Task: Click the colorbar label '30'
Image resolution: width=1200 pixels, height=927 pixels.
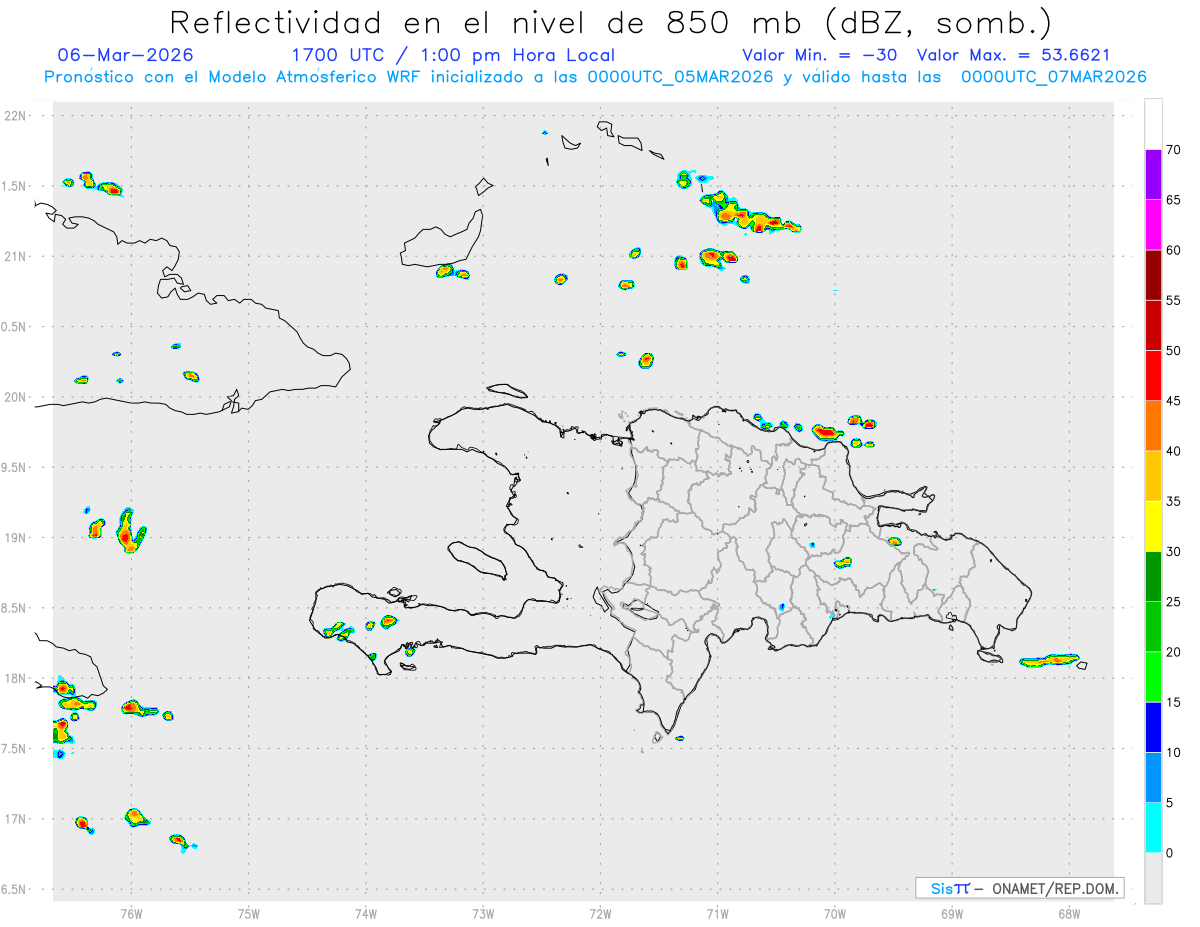Action: (1173, 552)
